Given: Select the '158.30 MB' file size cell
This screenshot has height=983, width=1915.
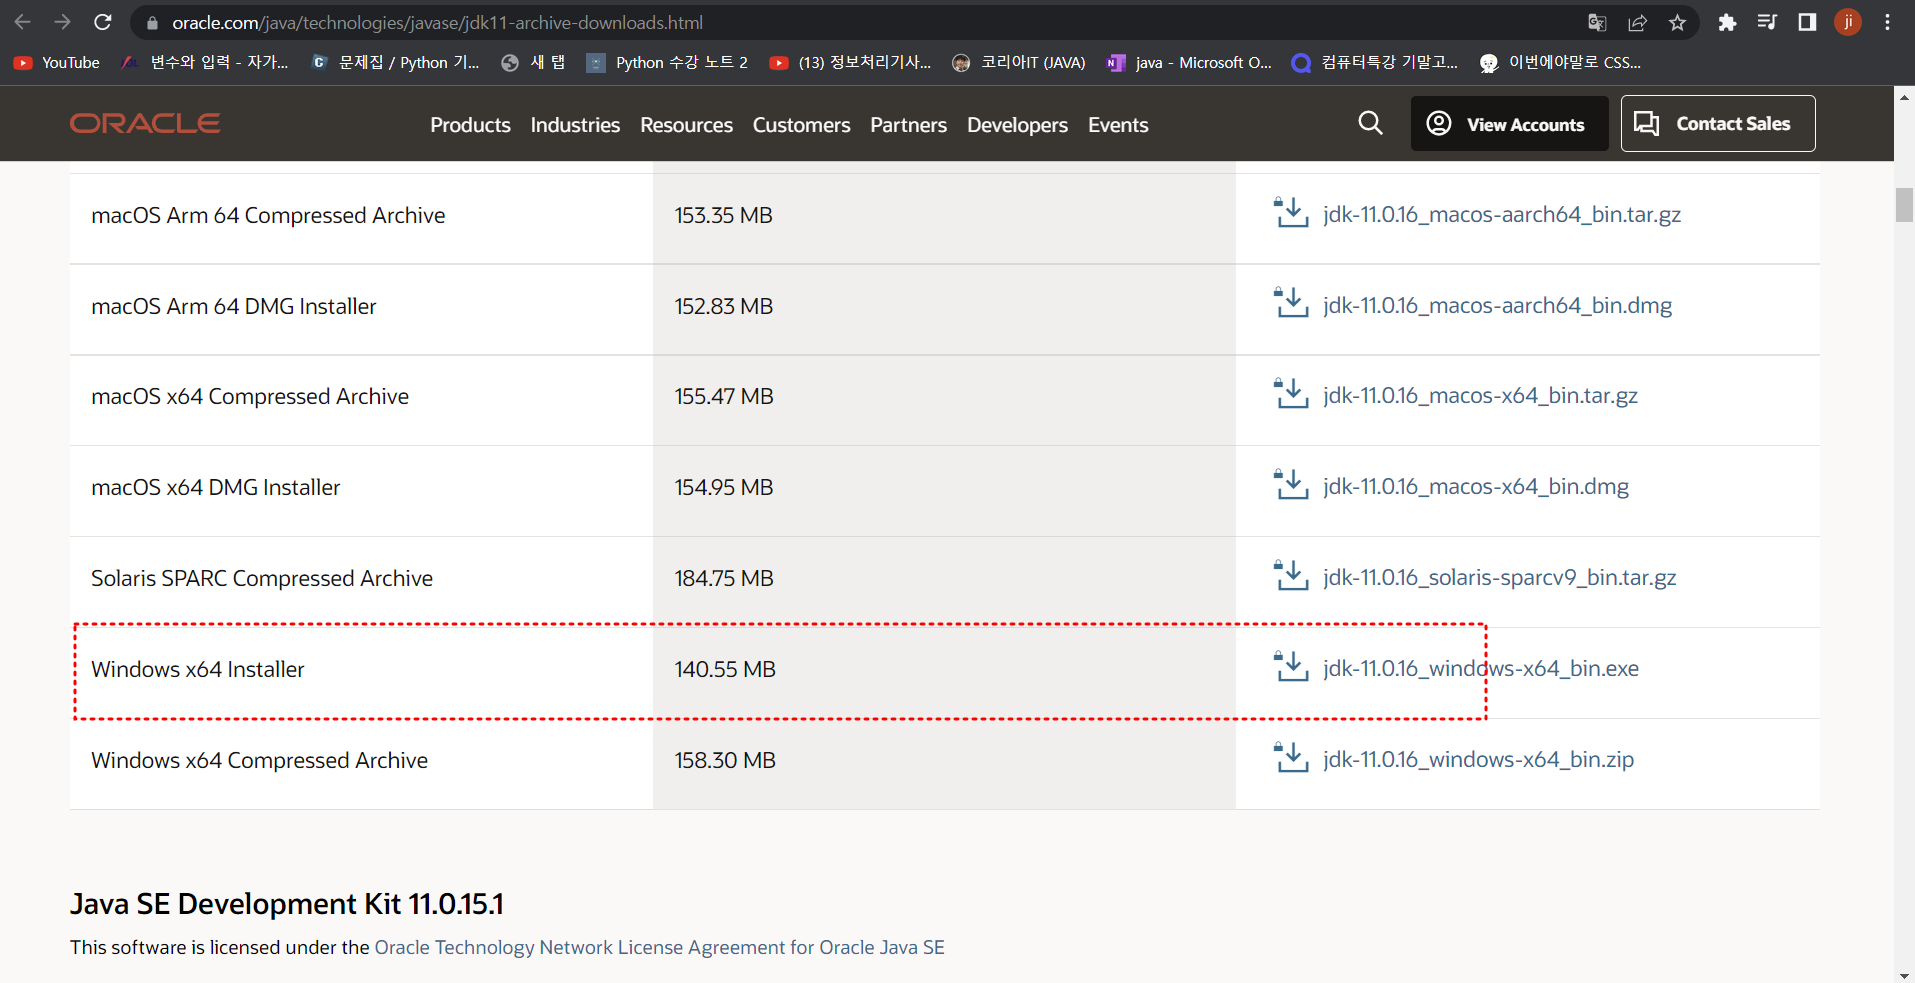Looking at the screenshot, I should 725,760.
